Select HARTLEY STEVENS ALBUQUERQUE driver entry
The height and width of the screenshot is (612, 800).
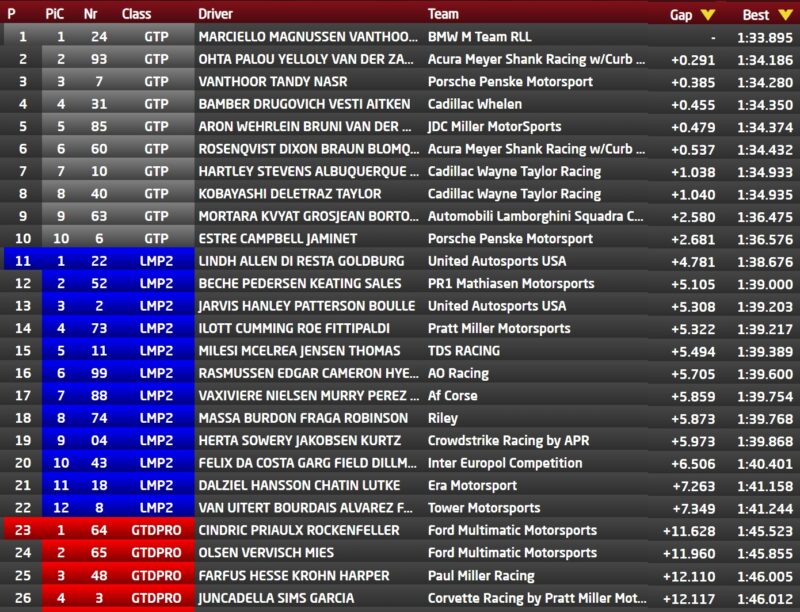click(x=309, y=171)
